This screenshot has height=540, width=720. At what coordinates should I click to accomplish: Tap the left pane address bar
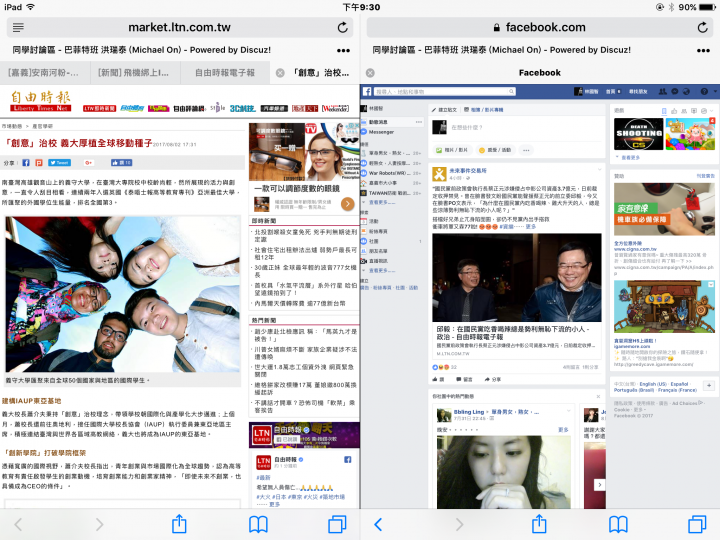click(180, 28)
